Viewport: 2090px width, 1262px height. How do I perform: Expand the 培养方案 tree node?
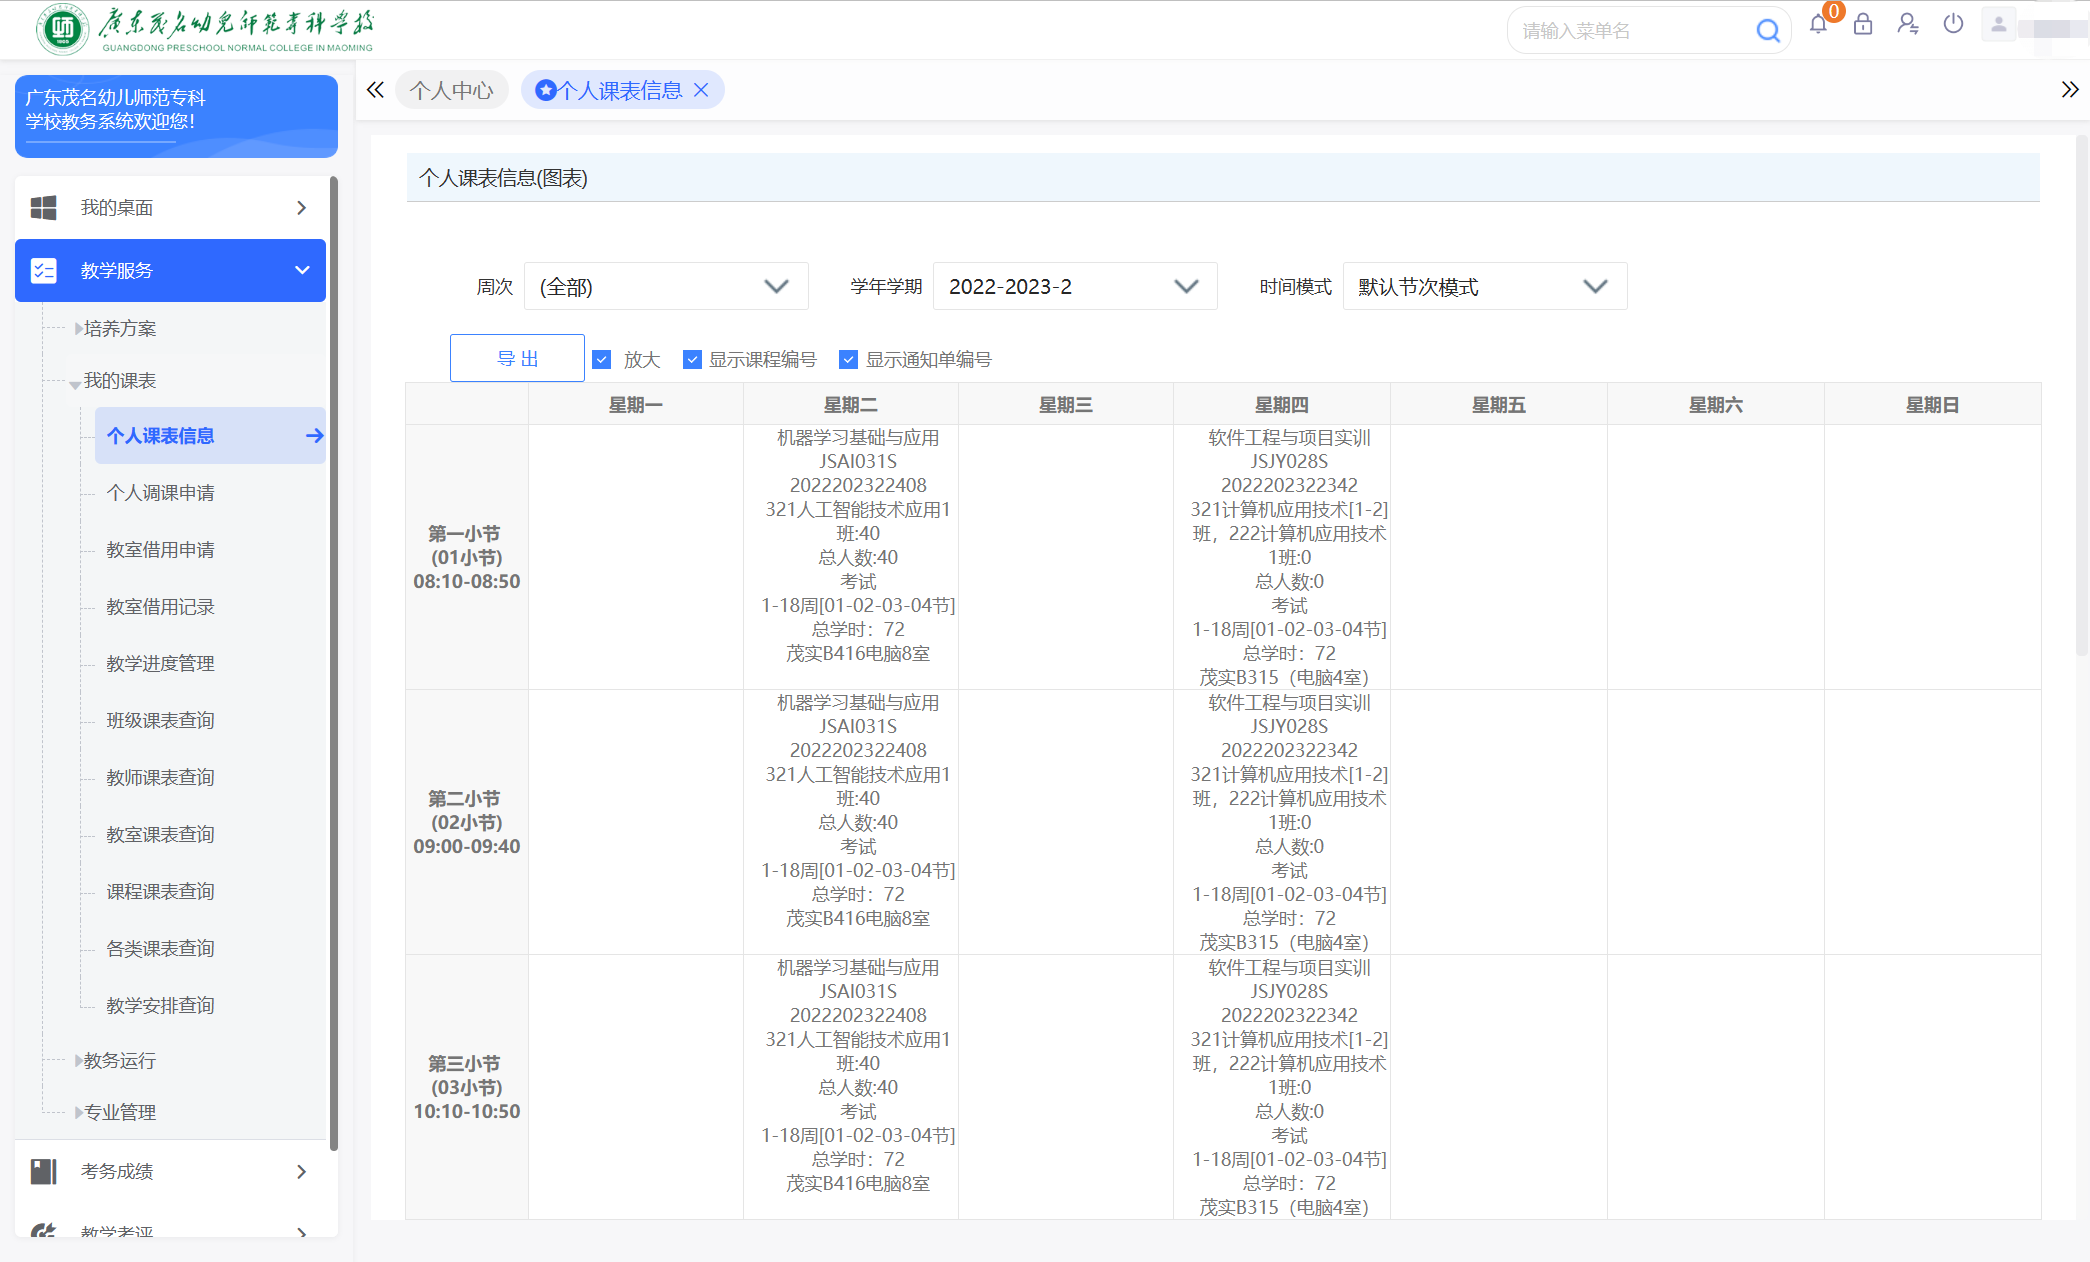click(79, 329)
